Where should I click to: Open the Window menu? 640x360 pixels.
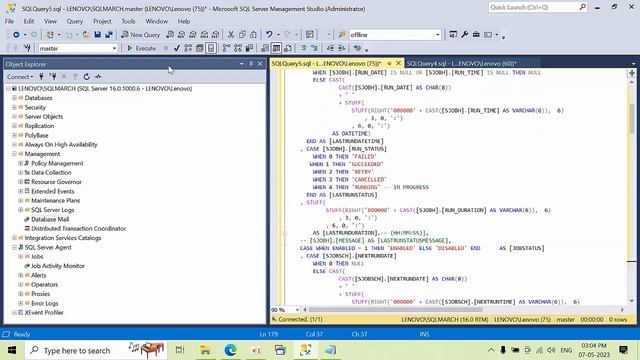tap(156, 21)
